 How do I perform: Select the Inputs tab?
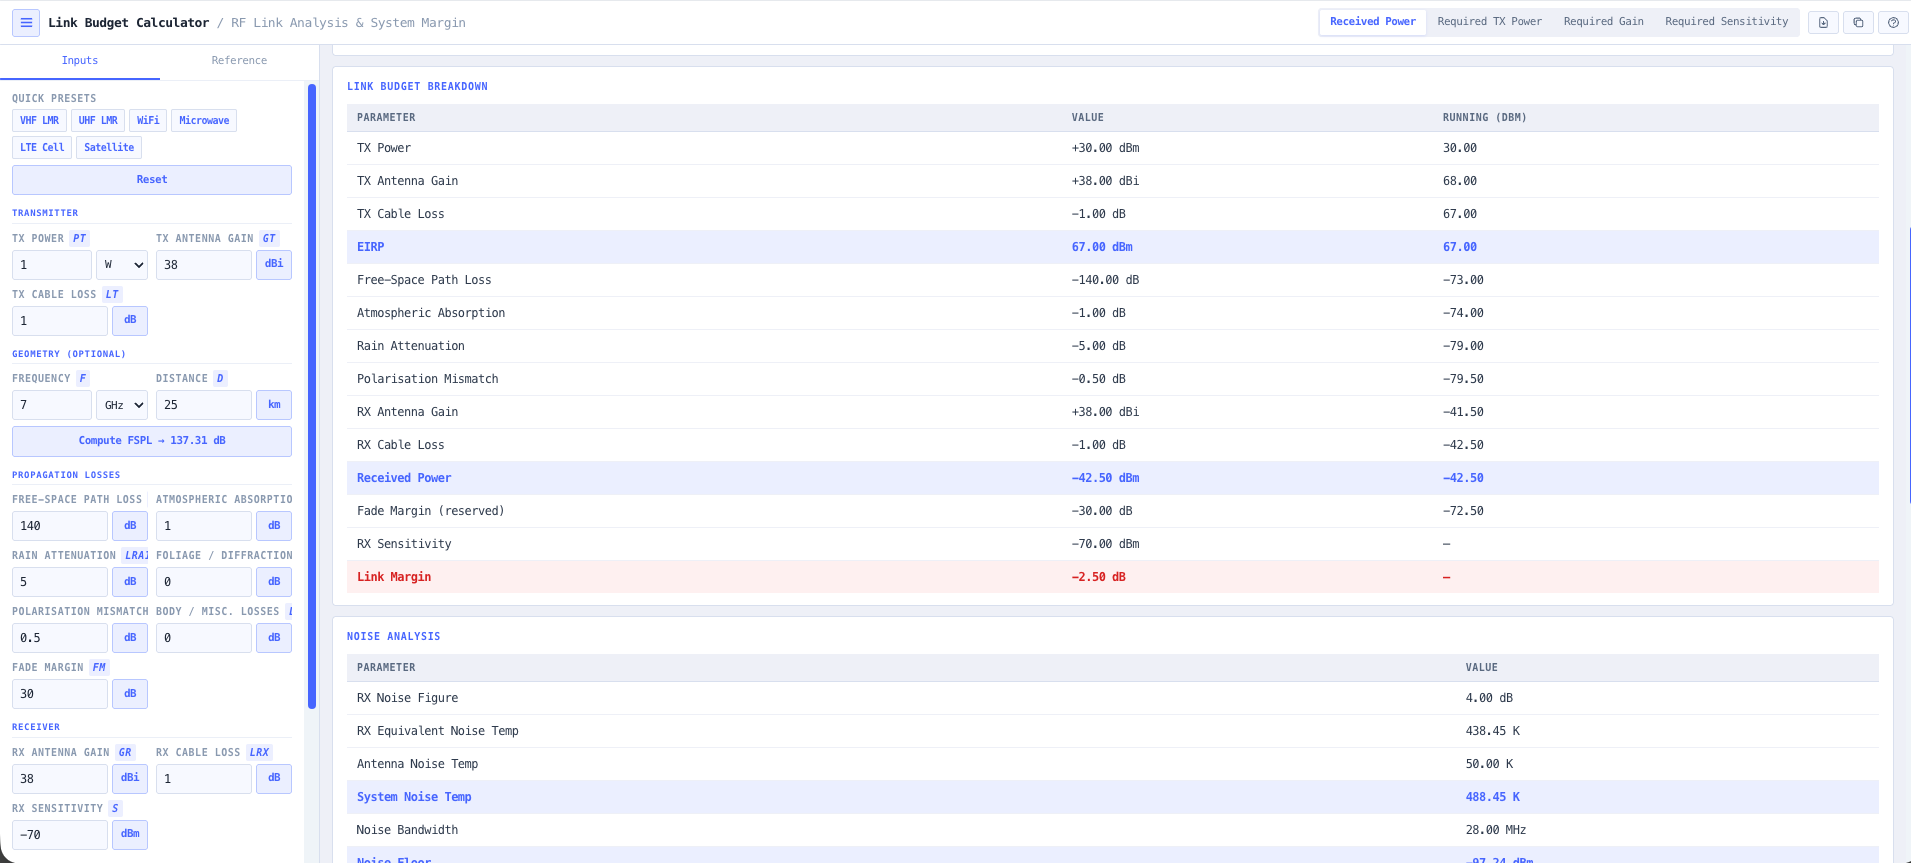coord(80,61)
